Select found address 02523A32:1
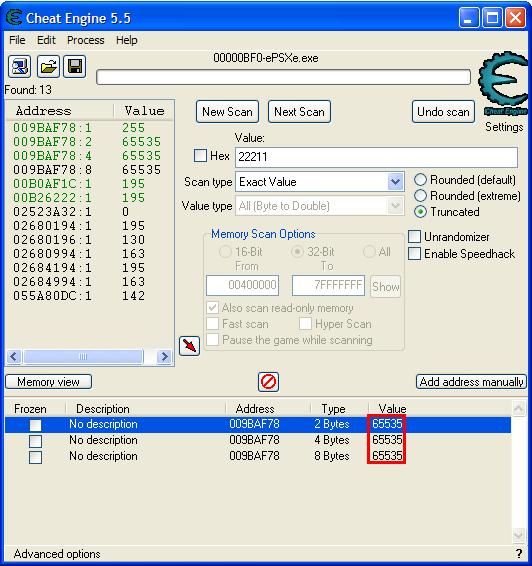Viewport: 532px width, 566px height. [52, 212]
